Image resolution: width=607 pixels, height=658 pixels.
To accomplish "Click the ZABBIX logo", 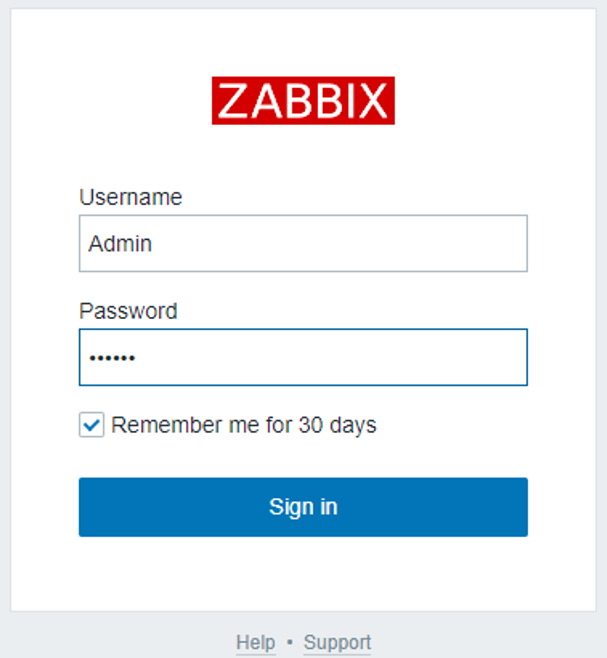I will coord(303,100).
